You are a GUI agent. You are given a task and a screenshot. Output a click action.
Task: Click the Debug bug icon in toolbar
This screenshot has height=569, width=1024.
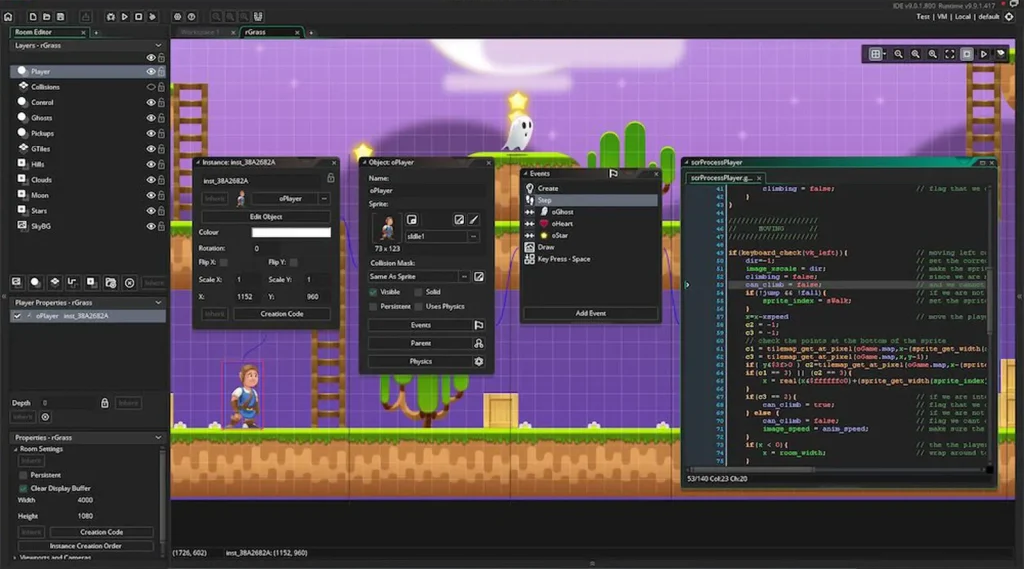point(110,17)
